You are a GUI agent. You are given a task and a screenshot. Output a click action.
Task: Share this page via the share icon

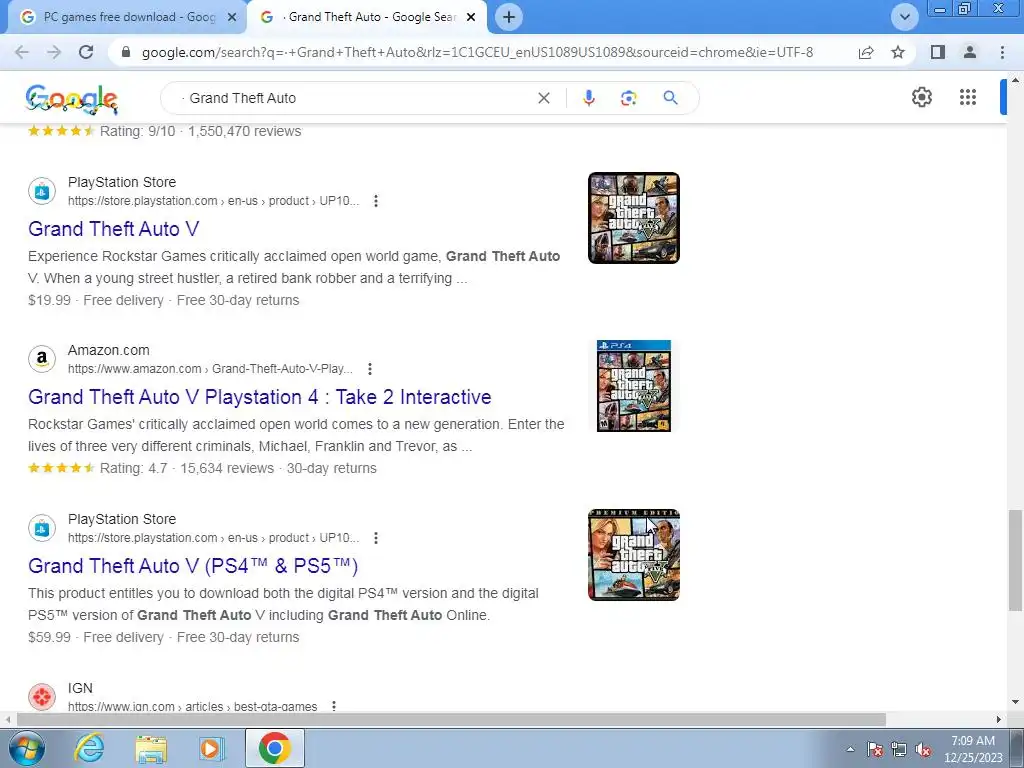coord(866,52)
